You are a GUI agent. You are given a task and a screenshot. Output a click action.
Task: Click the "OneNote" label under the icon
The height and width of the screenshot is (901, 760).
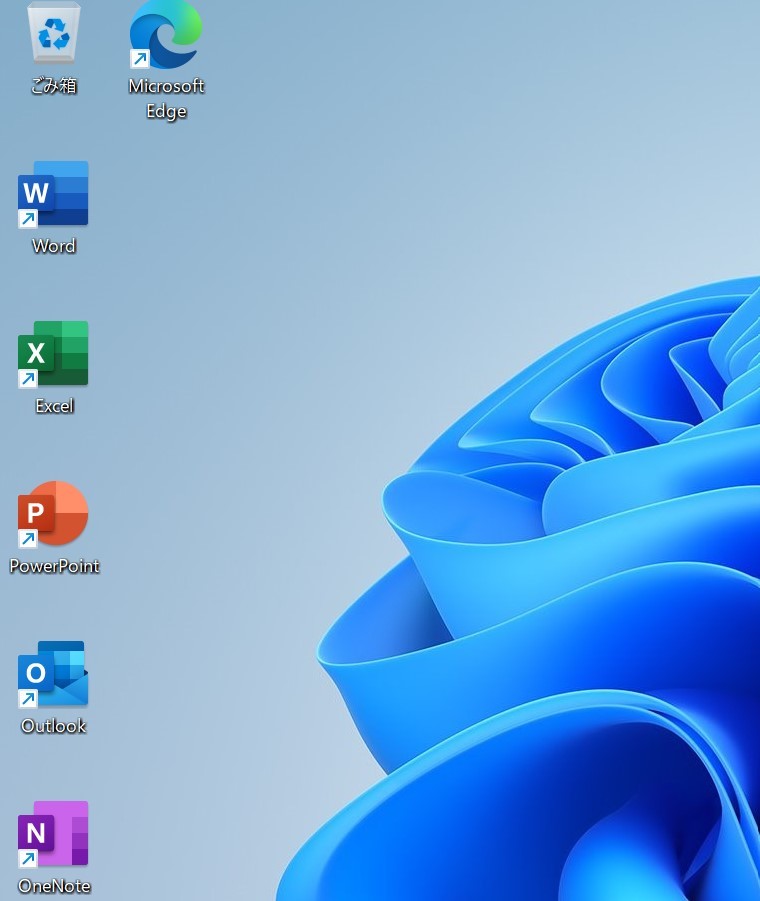(54, 886)
